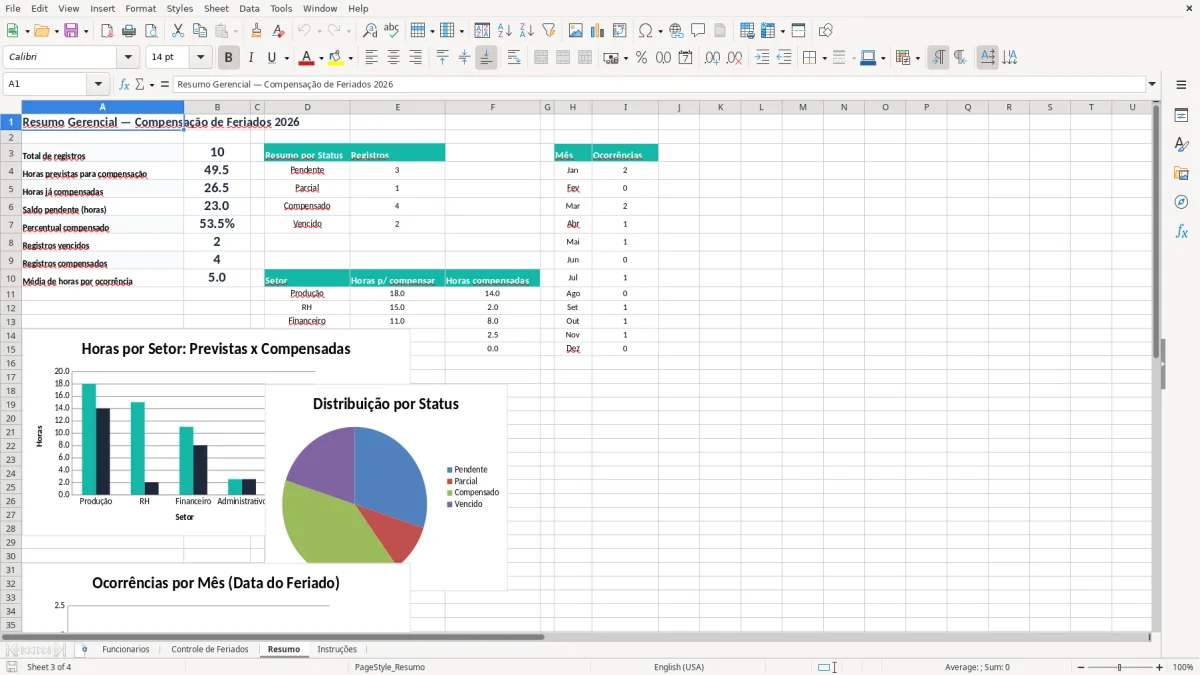Align text right
Screen dimensions: 1200x675
pos(416,58)
